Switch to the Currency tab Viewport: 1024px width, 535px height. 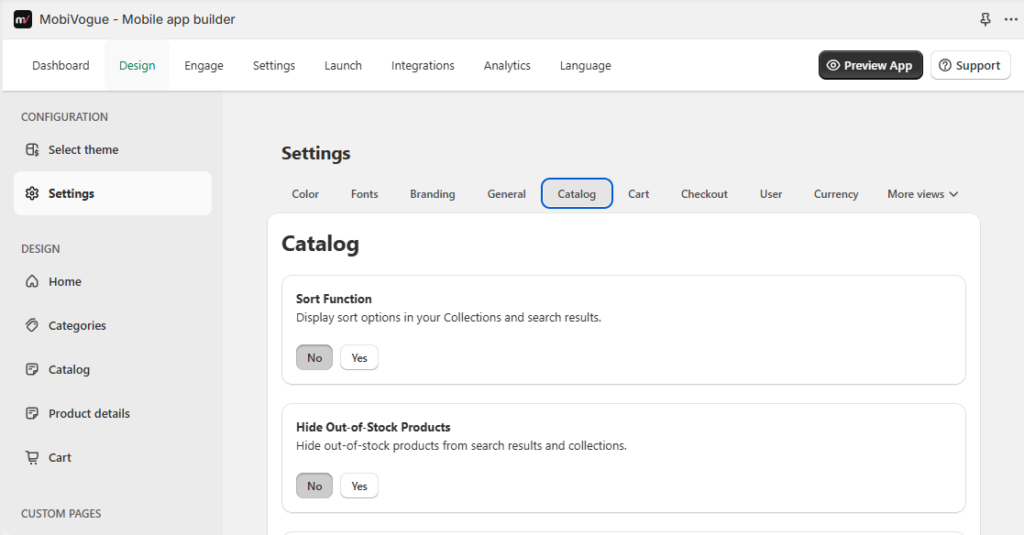[x=836, y=194]
